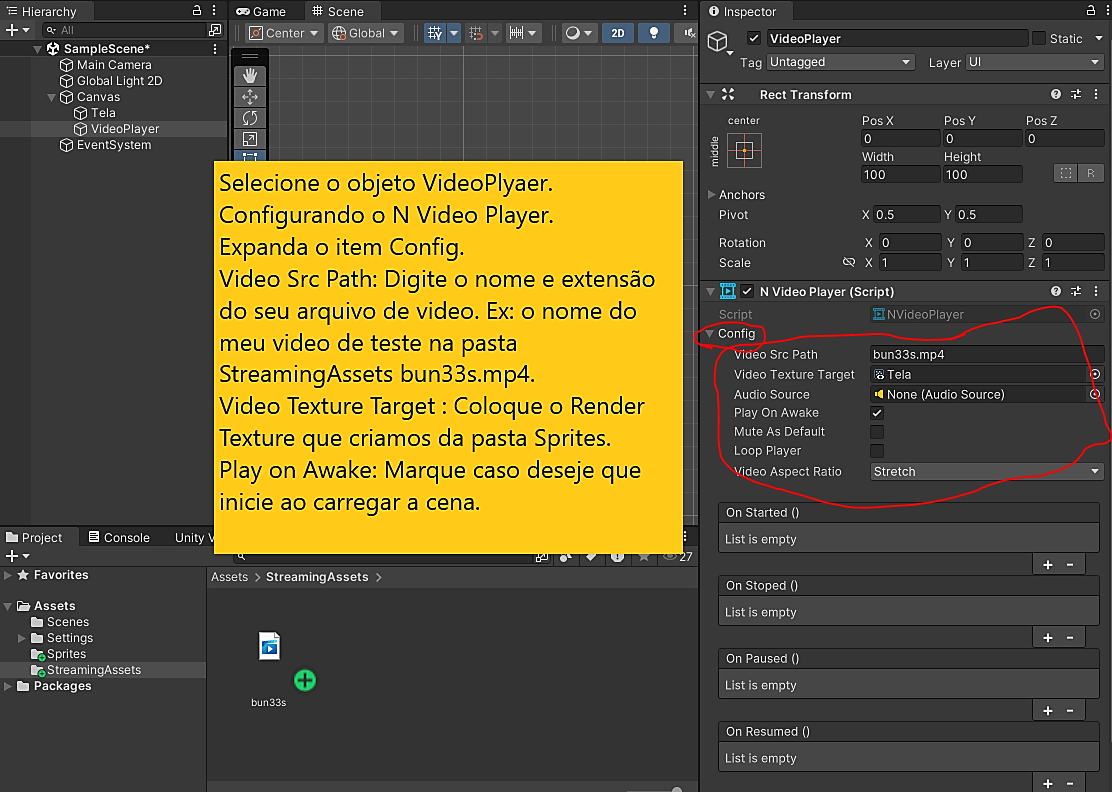
Task: Toggle VideoPlayer object active checkbox
Action: pos(754,38)
